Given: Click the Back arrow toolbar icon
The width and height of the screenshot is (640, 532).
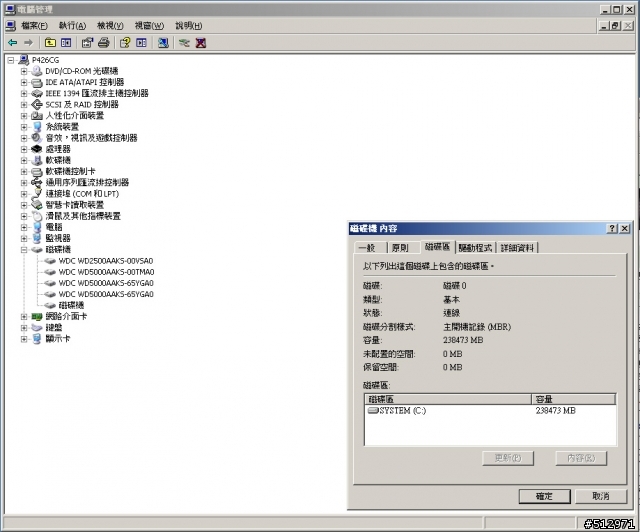Looking at the screenshot, I should [x=12, y=43].
